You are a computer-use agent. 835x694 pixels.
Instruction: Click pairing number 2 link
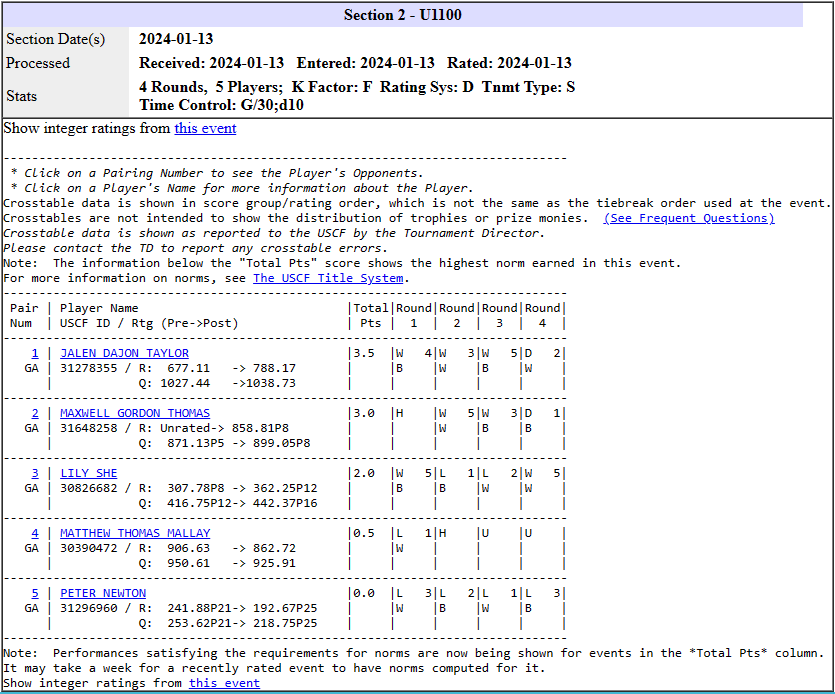point(34,413)
